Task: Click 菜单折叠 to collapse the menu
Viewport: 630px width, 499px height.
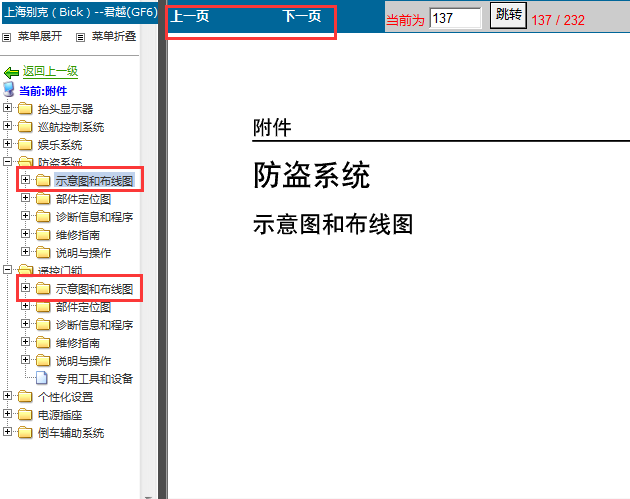Action: [114, 37]
